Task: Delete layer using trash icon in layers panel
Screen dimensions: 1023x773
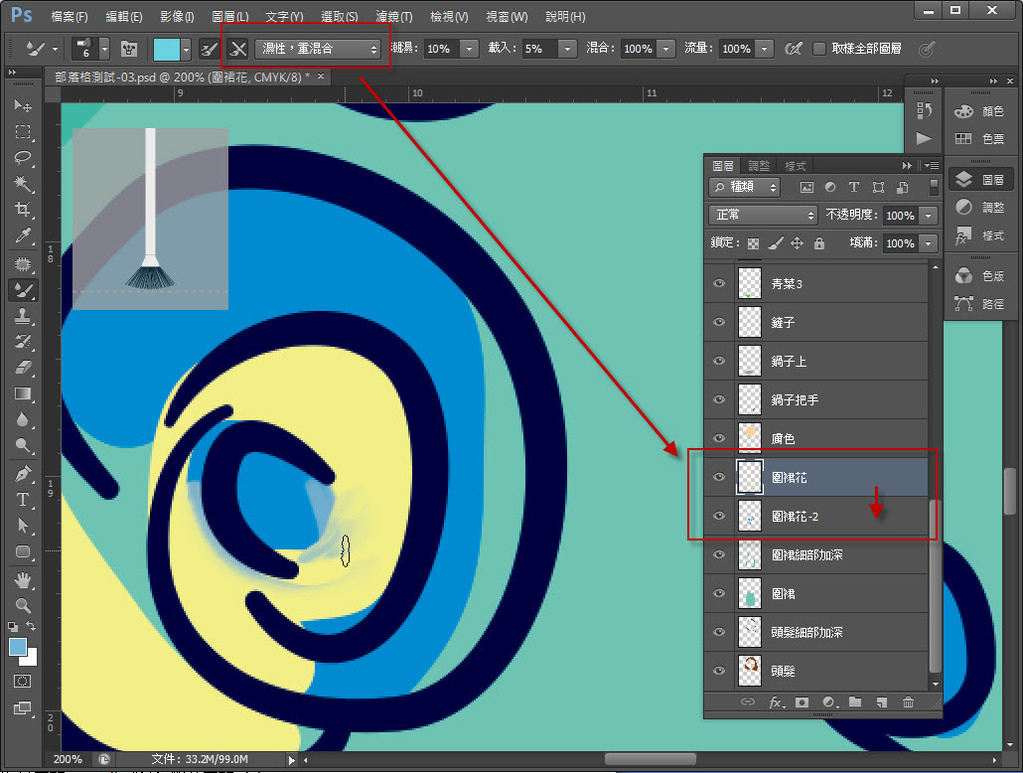Action: click(x=908, y=703)
